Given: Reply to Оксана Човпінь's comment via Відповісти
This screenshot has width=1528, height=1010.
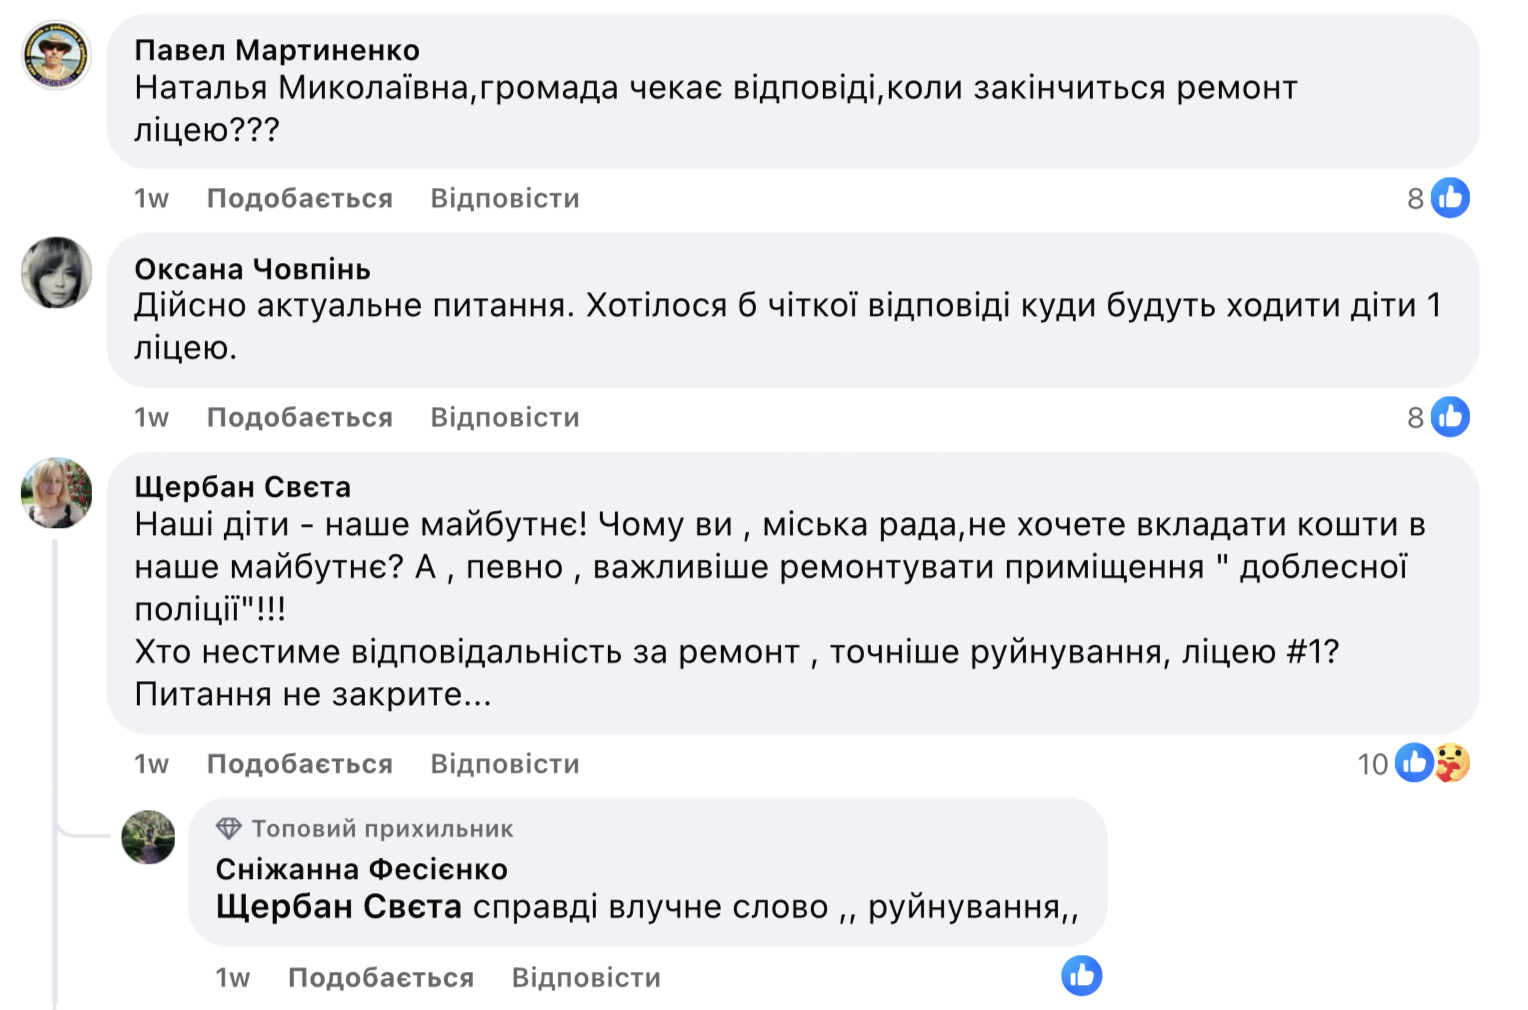Looking at the screenshot, I should [x=505, y=417].
